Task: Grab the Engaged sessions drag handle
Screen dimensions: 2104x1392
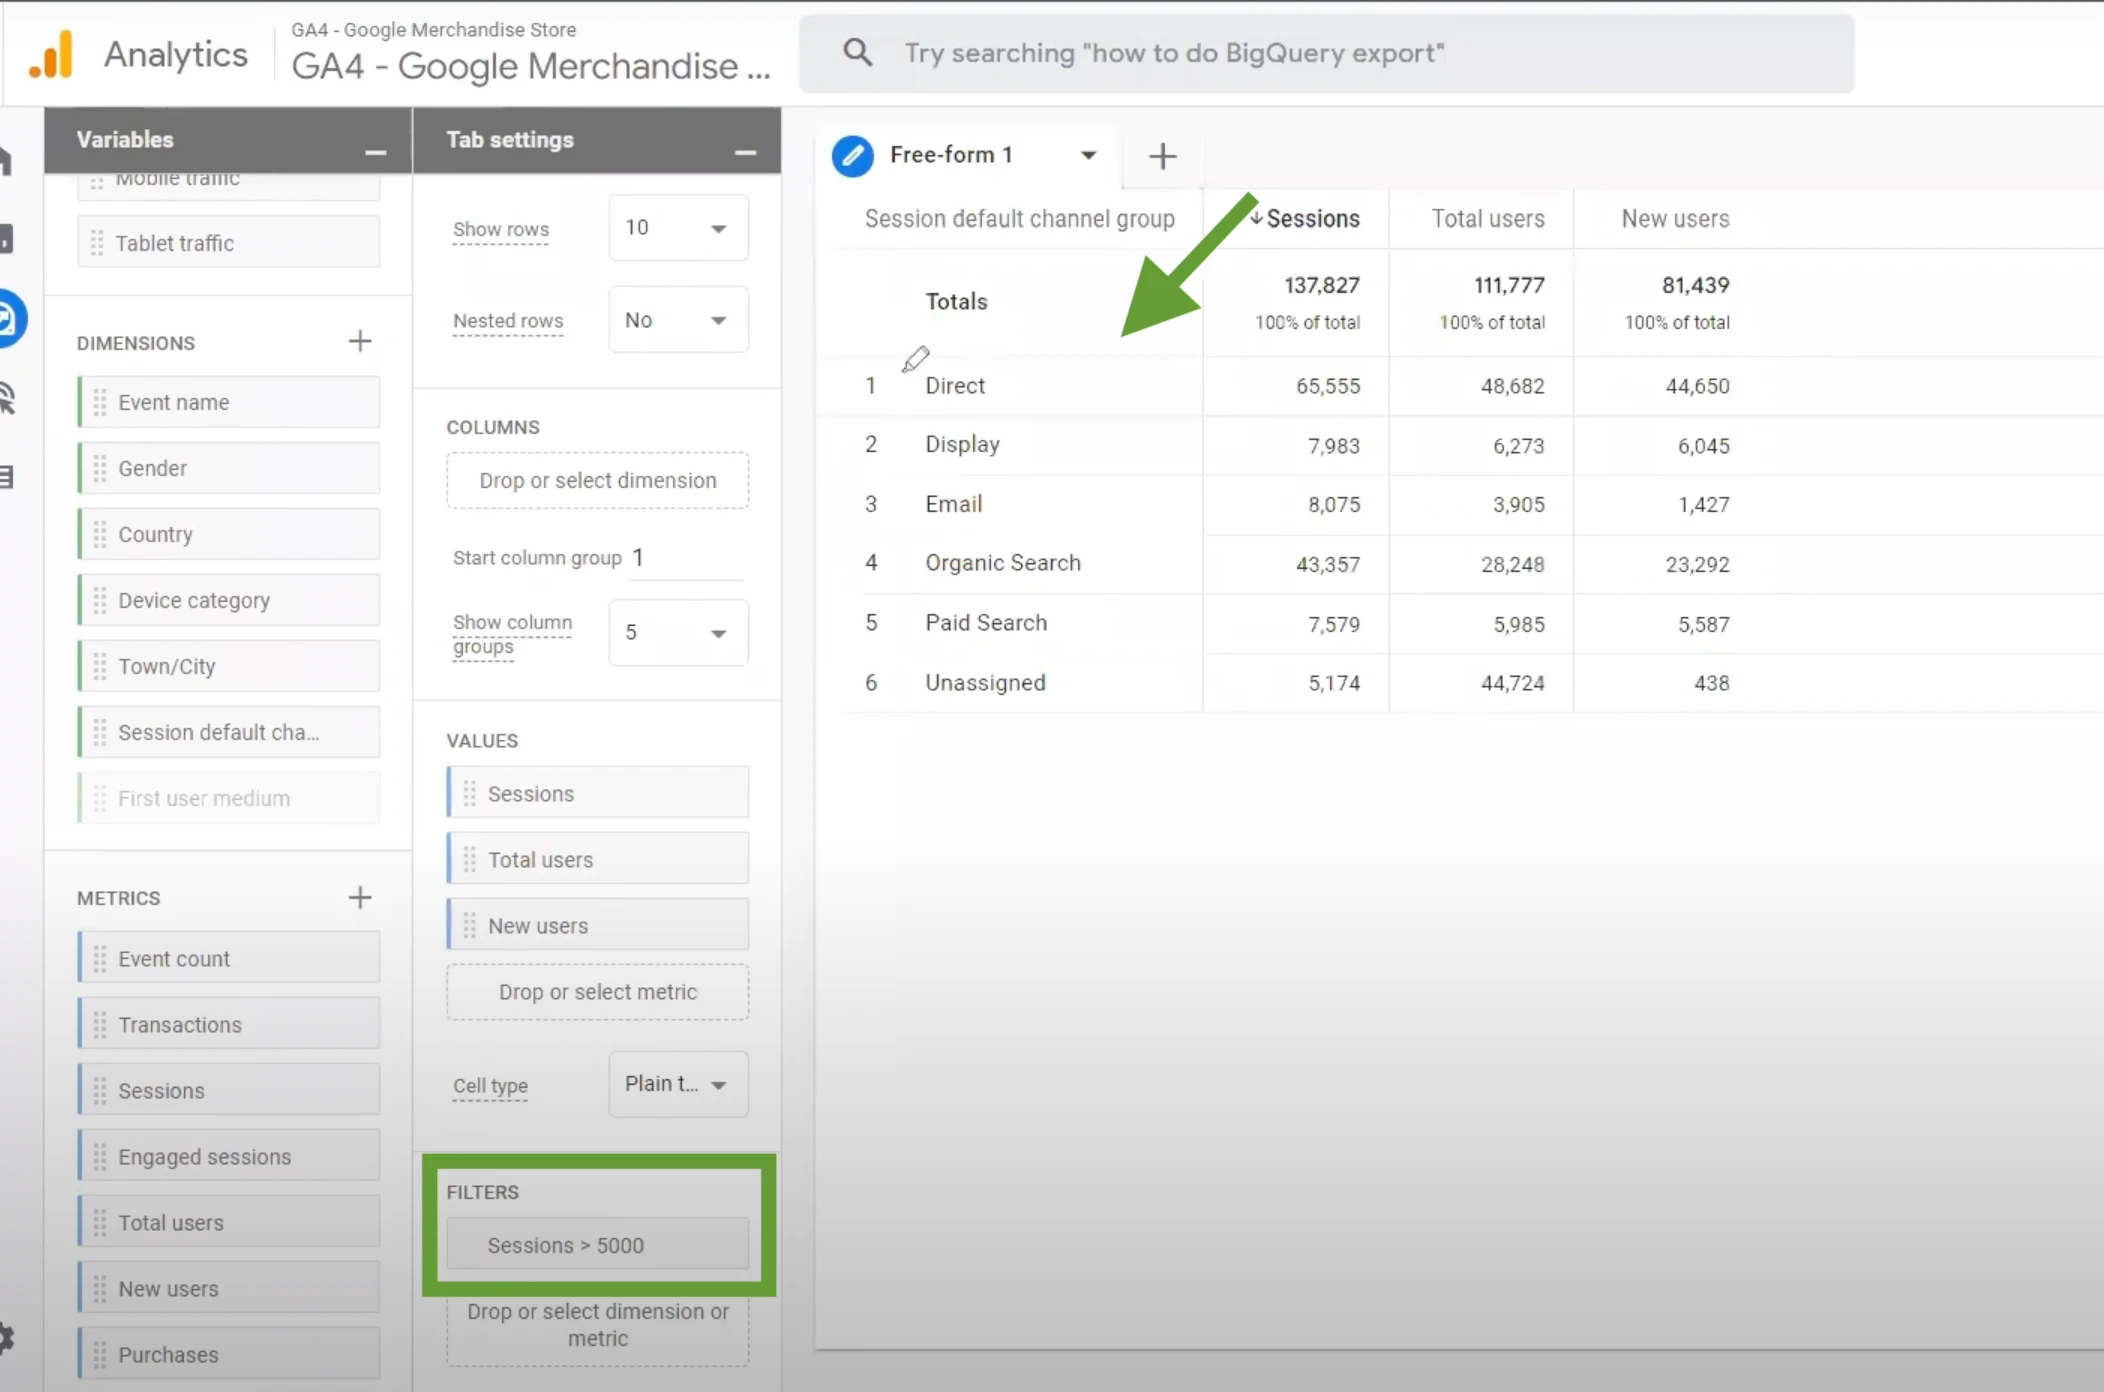Action: 100,1156
